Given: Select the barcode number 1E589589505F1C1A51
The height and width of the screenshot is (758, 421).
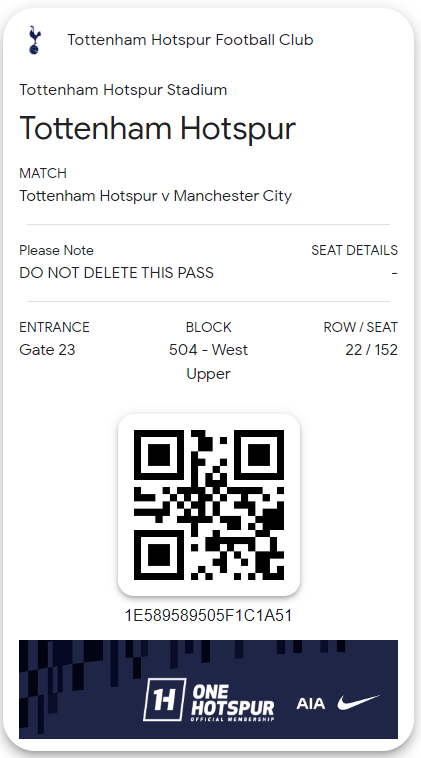Looking at the screenshot, I should [208, 615].
